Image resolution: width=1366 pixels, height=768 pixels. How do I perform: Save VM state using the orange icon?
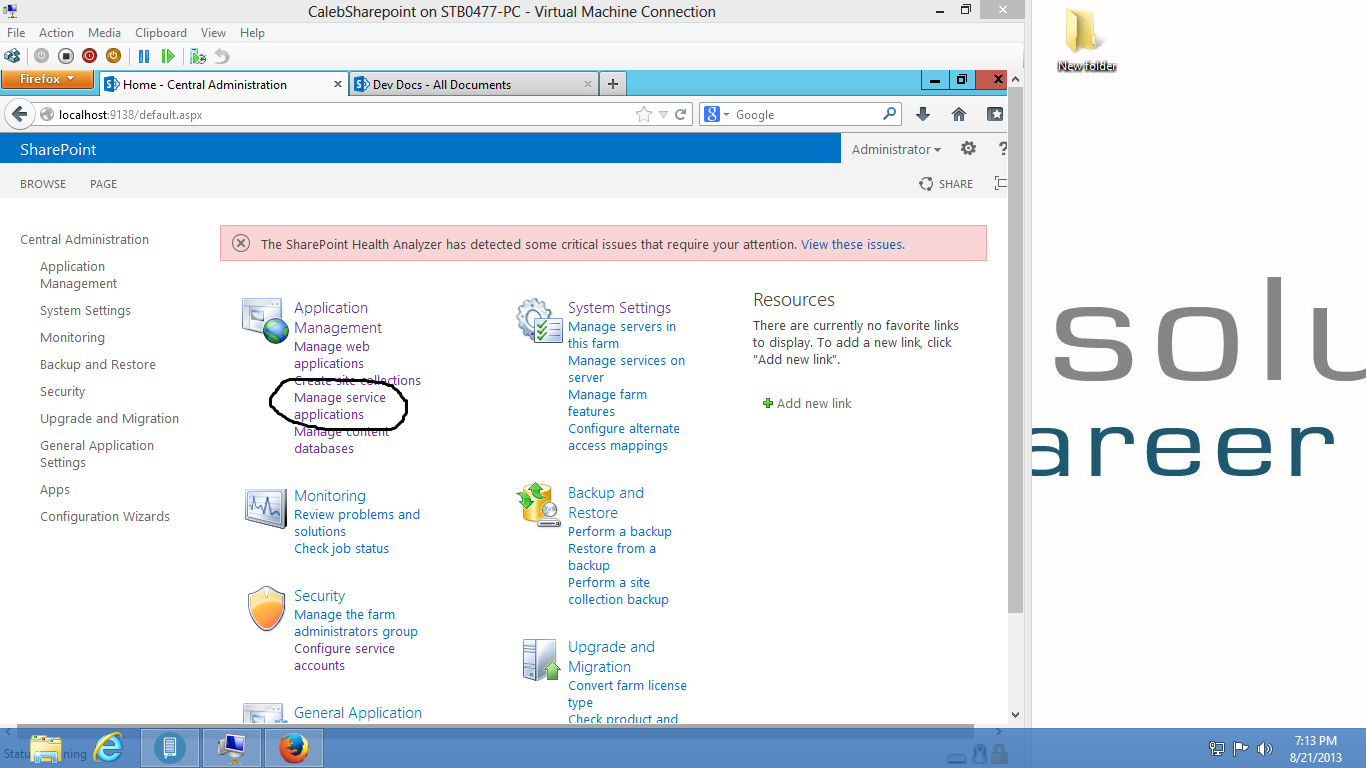pyautogui.click(x=114, y=56)
